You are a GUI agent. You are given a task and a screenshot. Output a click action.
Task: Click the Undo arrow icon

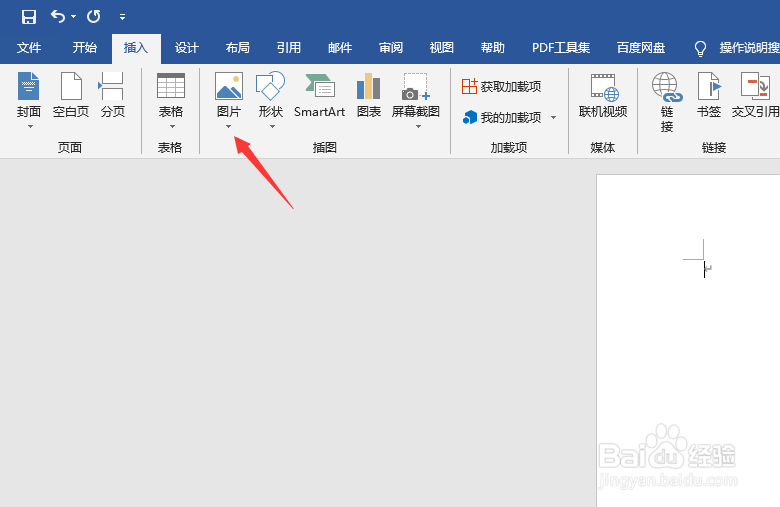tap(58, 17)
